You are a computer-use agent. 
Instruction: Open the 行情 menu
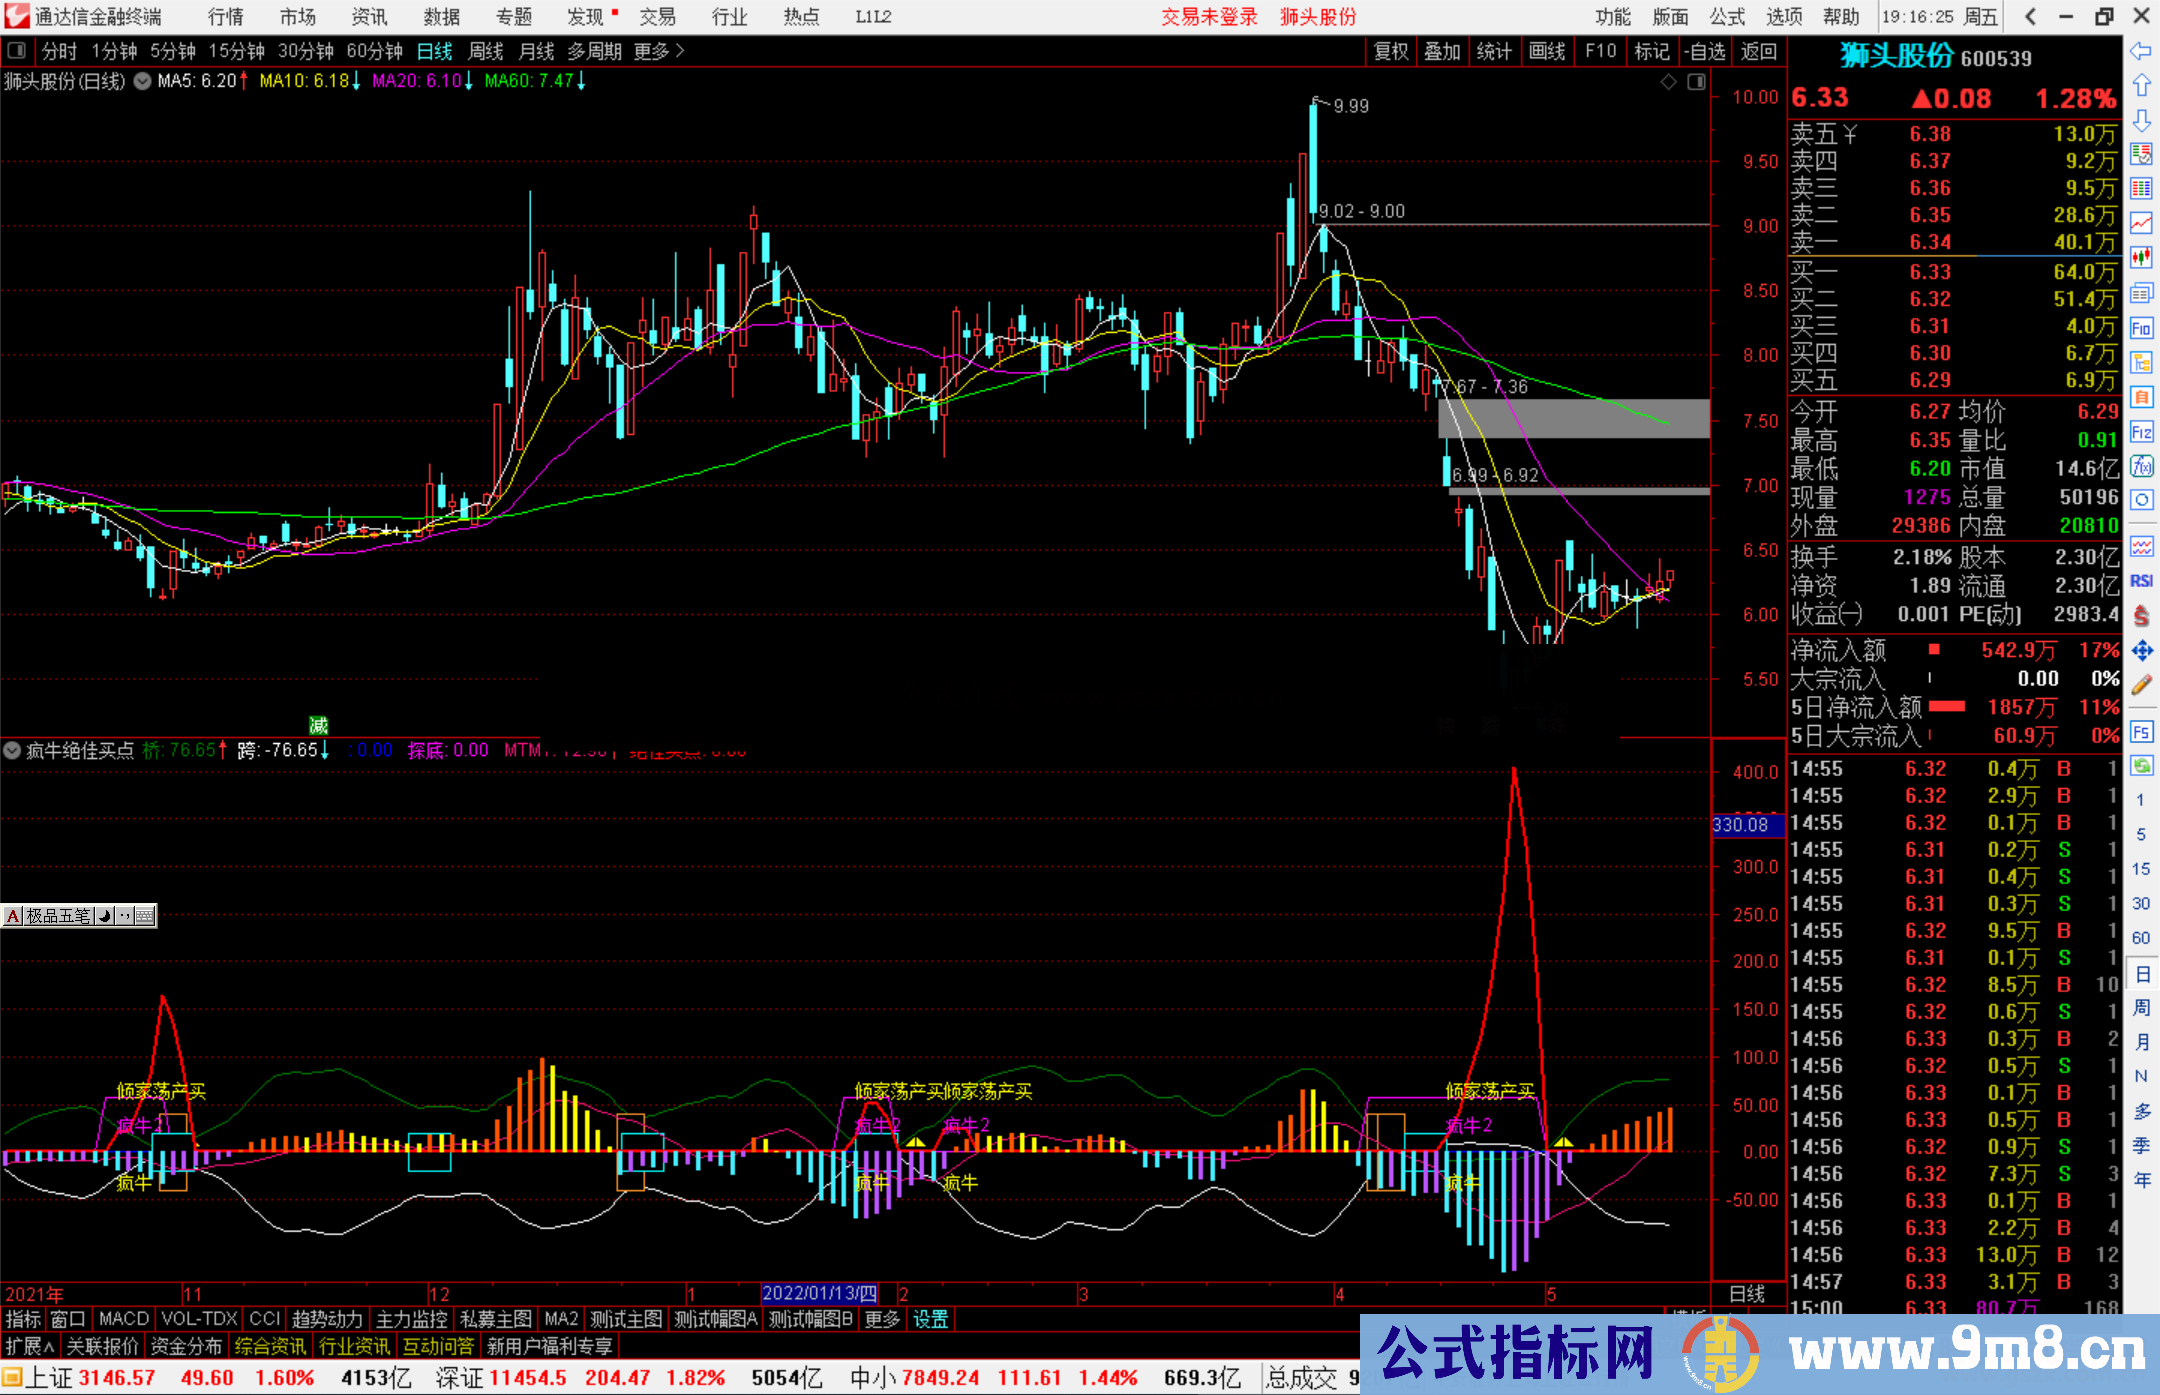coord(225,17)
